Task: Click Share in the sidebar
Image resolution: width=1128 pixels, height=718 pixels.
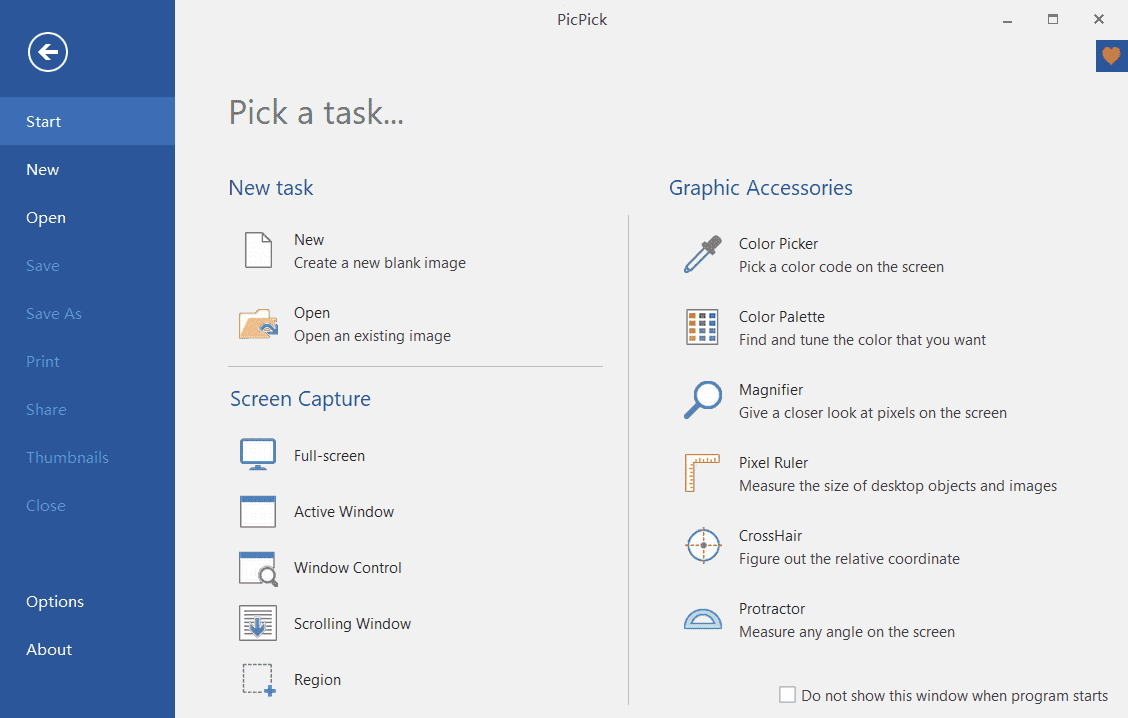Action: click(87, 409)
